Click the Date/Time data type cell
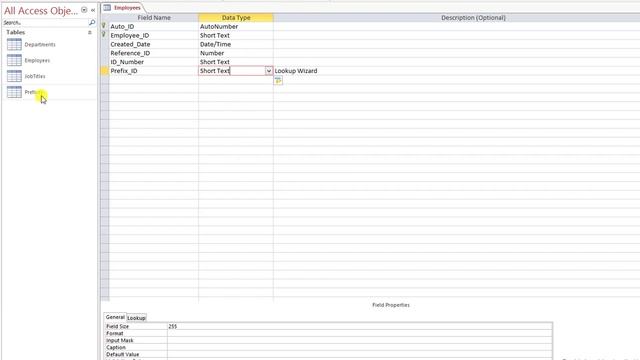 [236, 44]
